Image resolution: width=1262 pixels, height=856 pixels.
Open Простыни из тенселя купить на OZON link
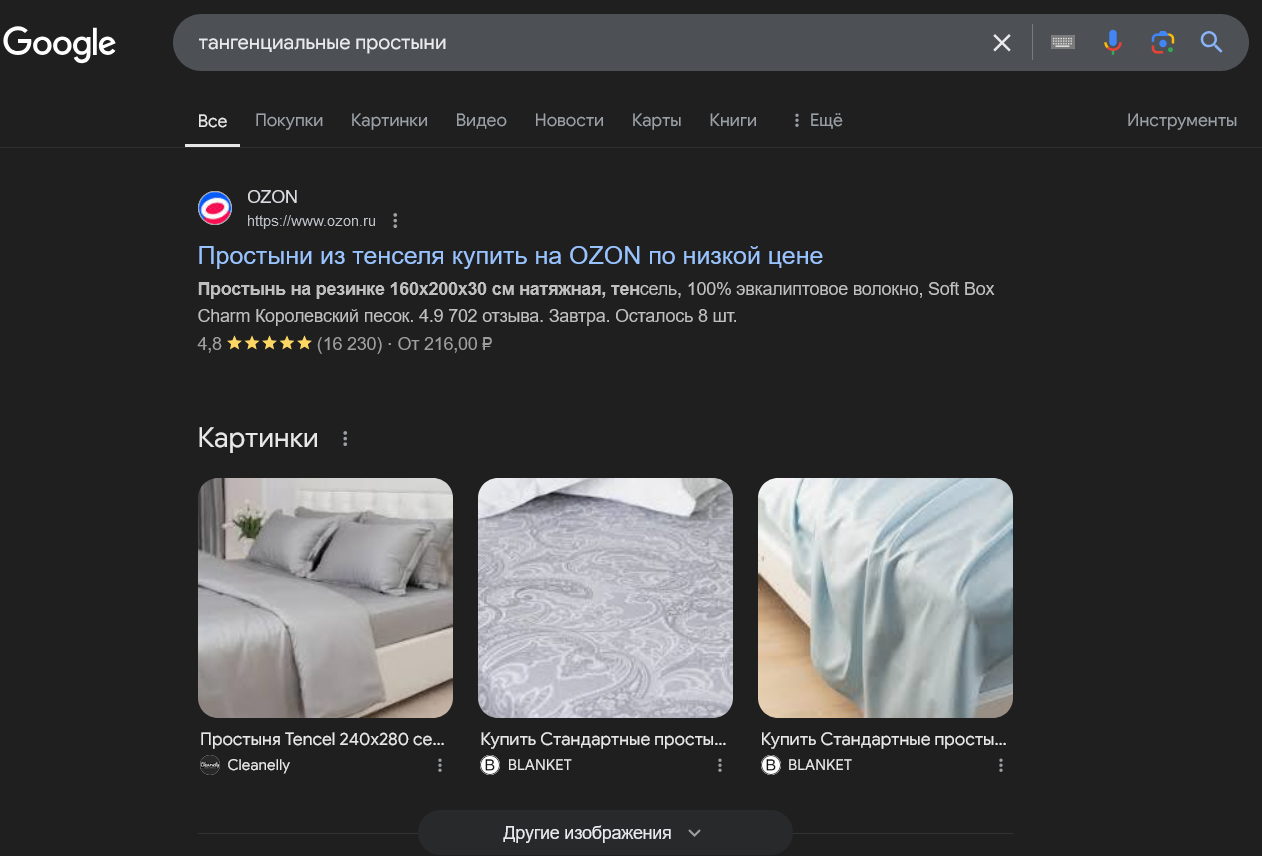(510, 255)
